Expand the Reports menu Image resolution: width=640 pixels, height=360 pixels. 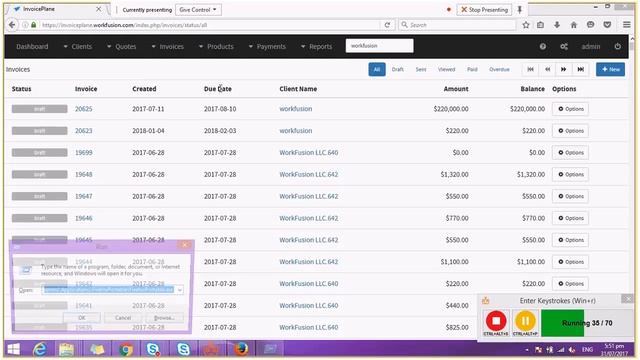tap(317, 47)
